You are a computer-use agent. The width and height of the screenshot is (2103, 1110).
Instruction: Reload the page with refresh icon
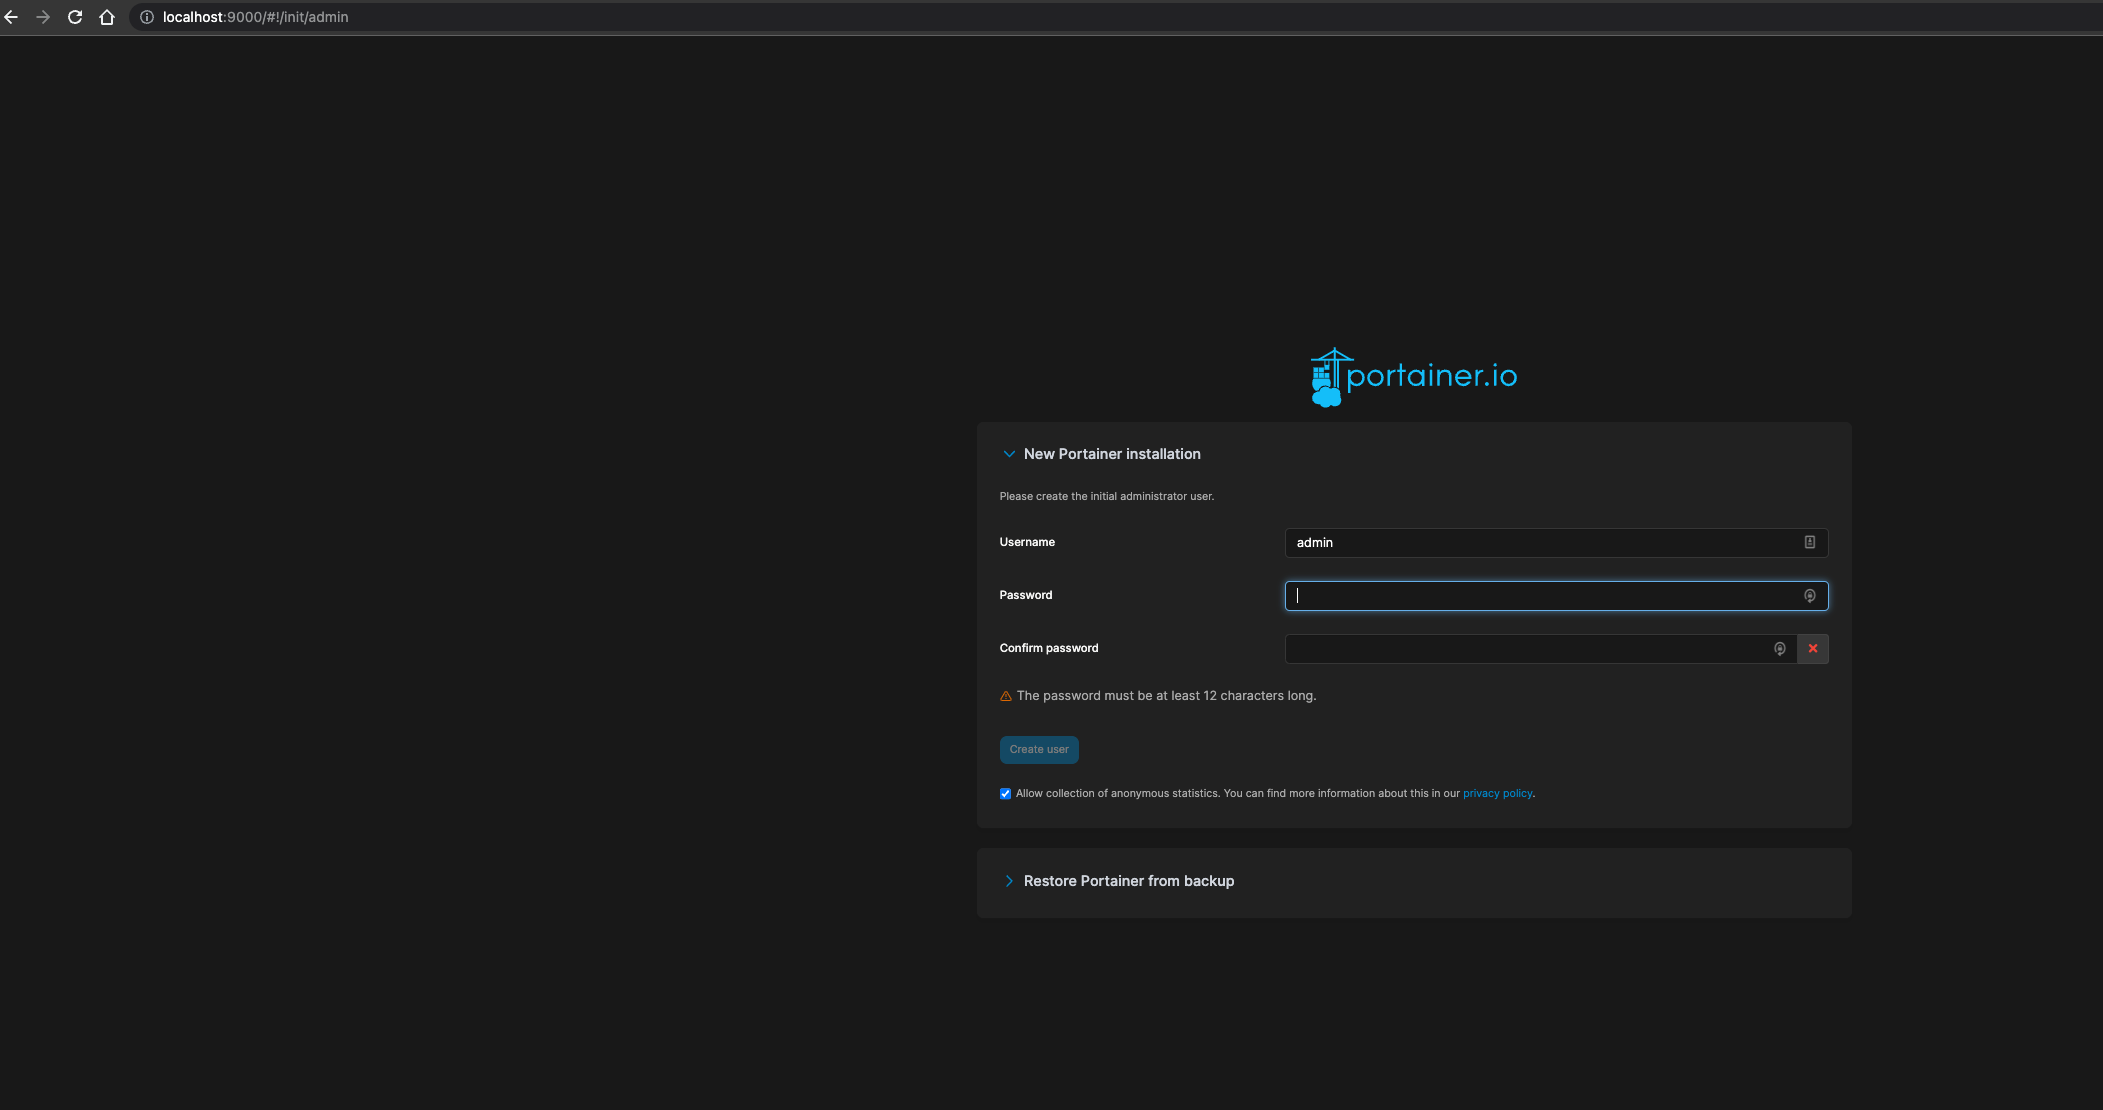pyautogui.click(x=75, y=17)
